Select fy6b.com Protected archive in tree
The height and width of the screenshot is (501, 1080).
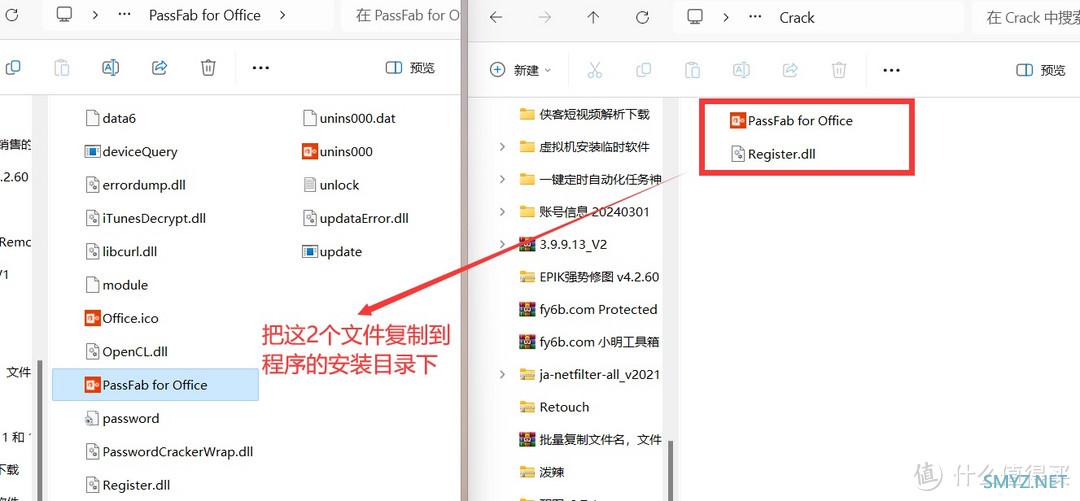[588, 309]
